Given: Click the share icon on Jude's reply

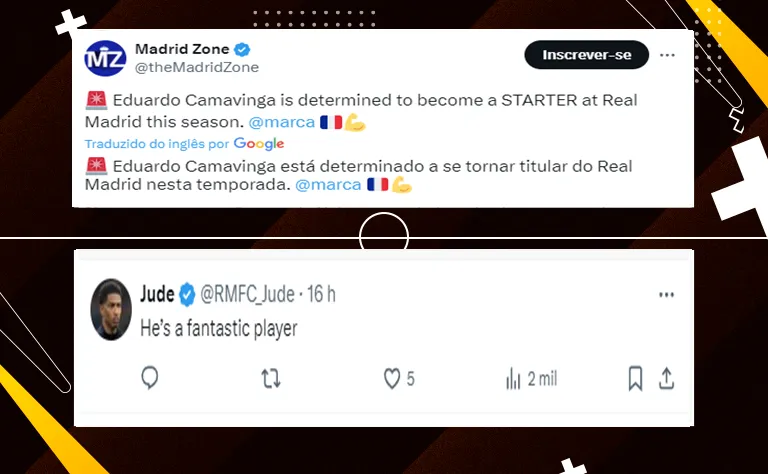Looking at the screenshot, I should point(667,378).
